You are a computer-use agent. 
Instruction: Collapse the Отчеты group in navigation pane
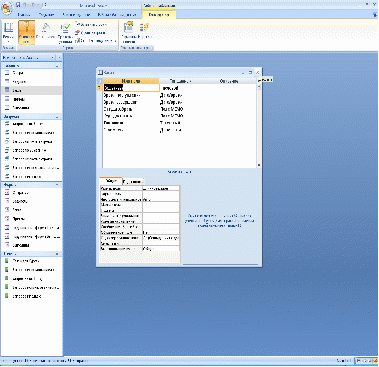[57, 254]
